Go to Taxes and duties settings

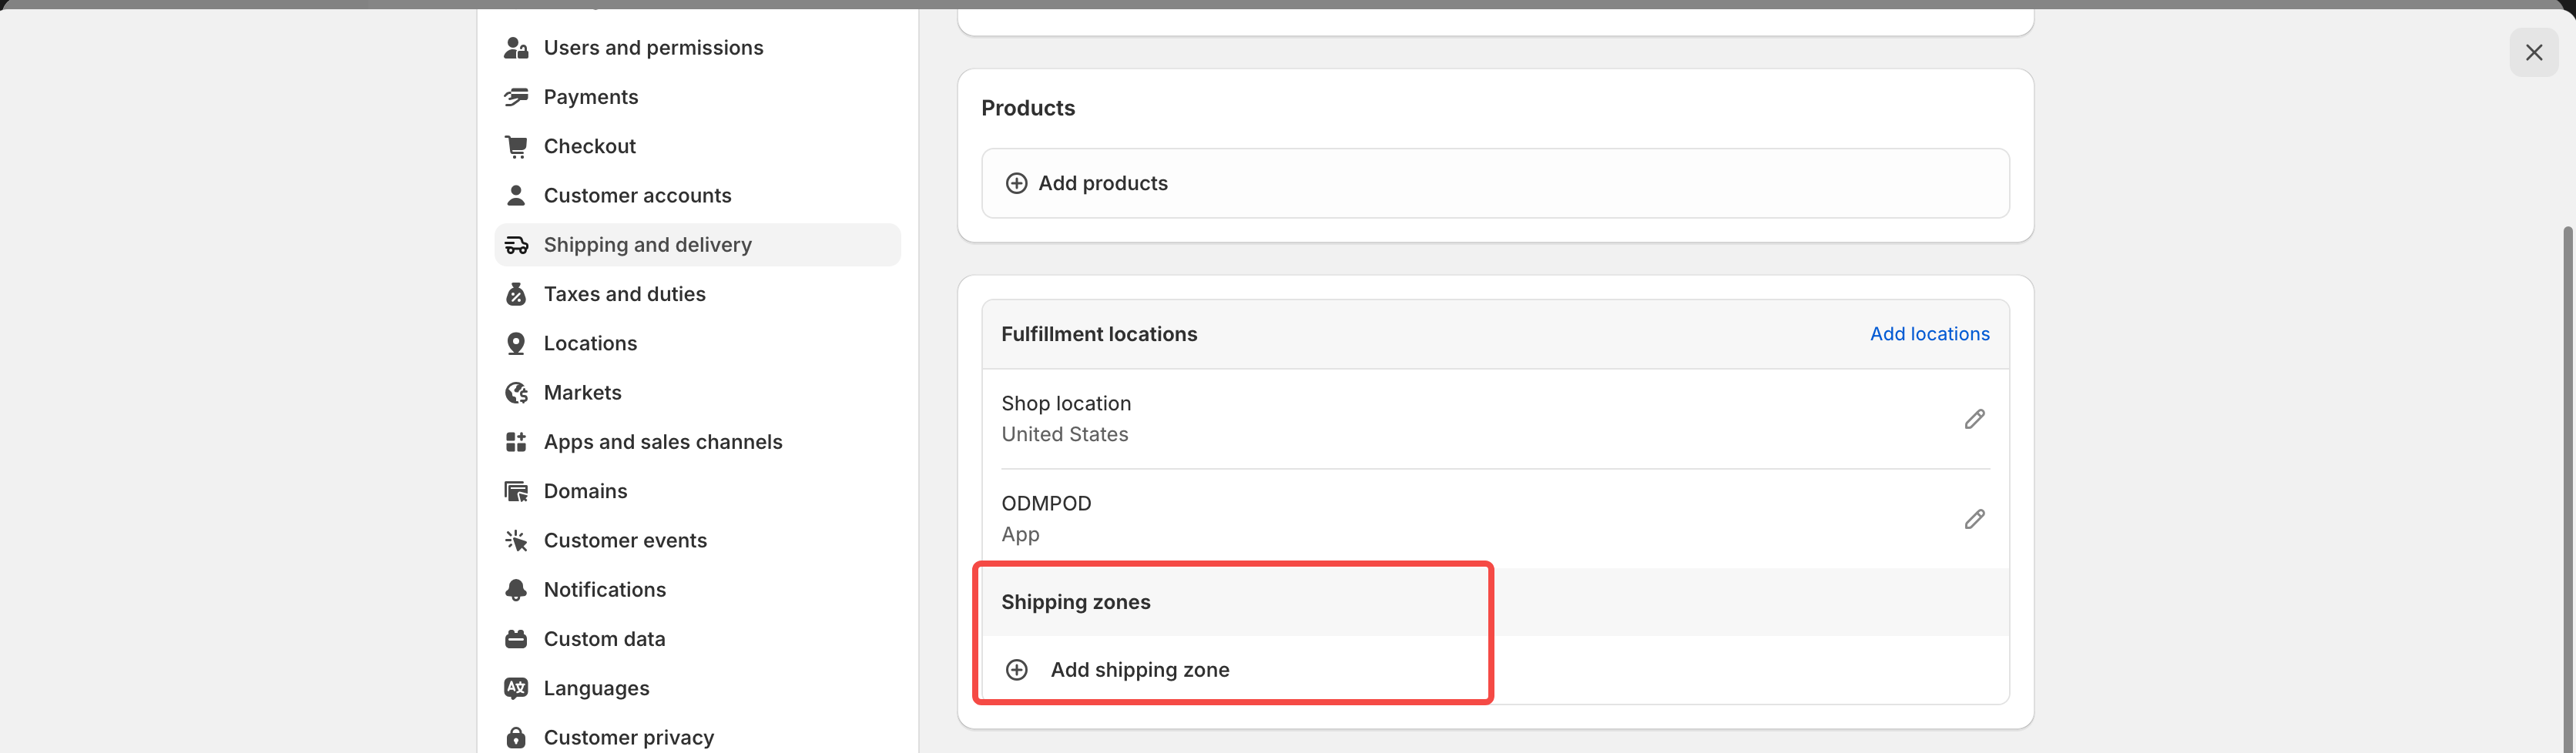point(624,294)
